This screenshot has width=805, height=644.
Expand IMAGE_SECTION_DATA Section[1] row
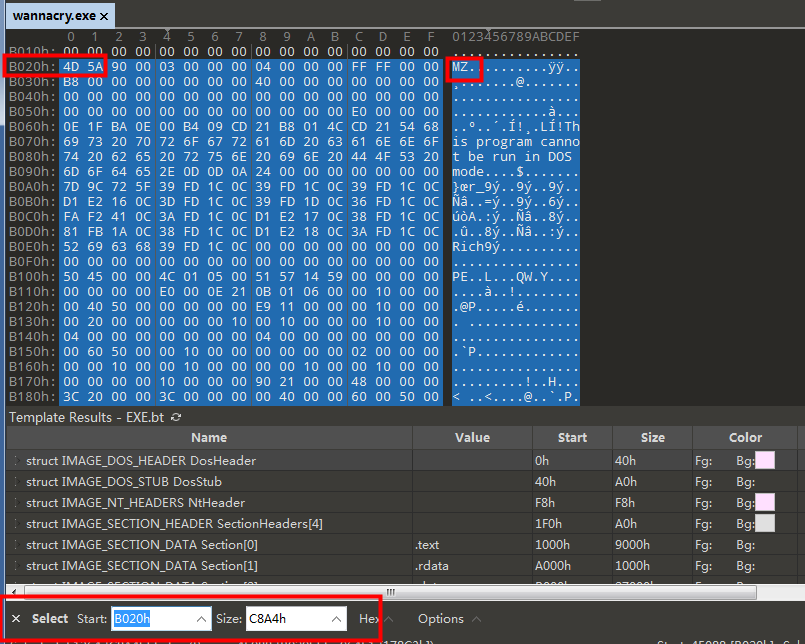(x=17, y=566)
